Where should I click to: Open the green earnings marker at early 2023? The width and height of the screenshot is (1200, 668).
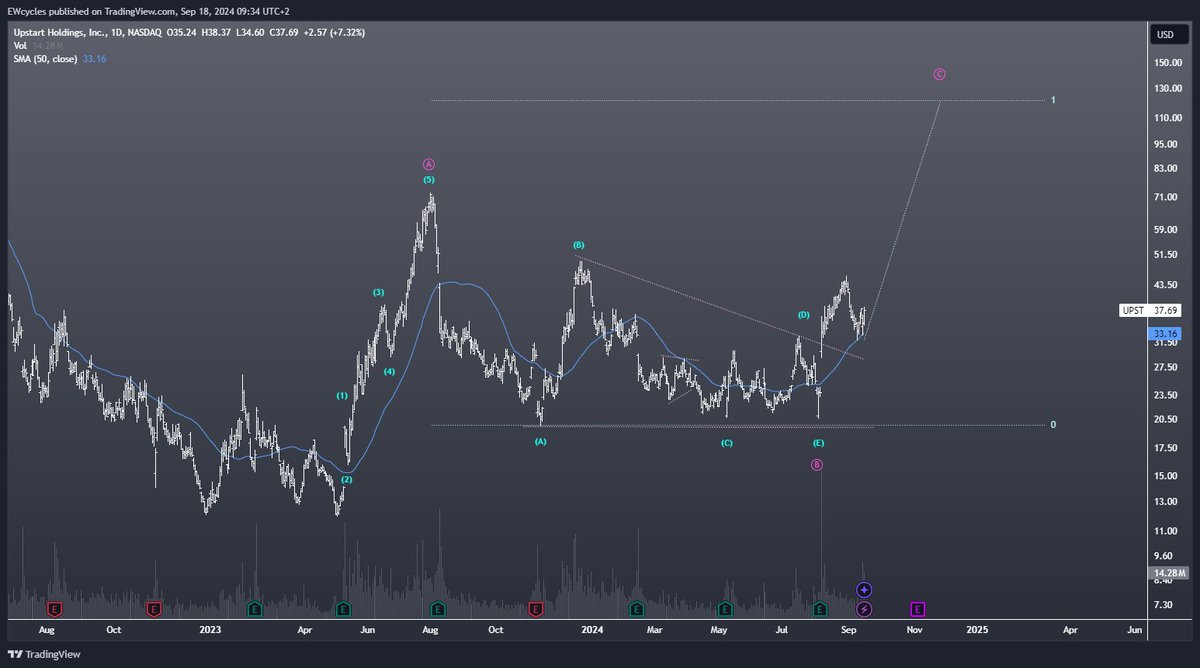[253, 608]
